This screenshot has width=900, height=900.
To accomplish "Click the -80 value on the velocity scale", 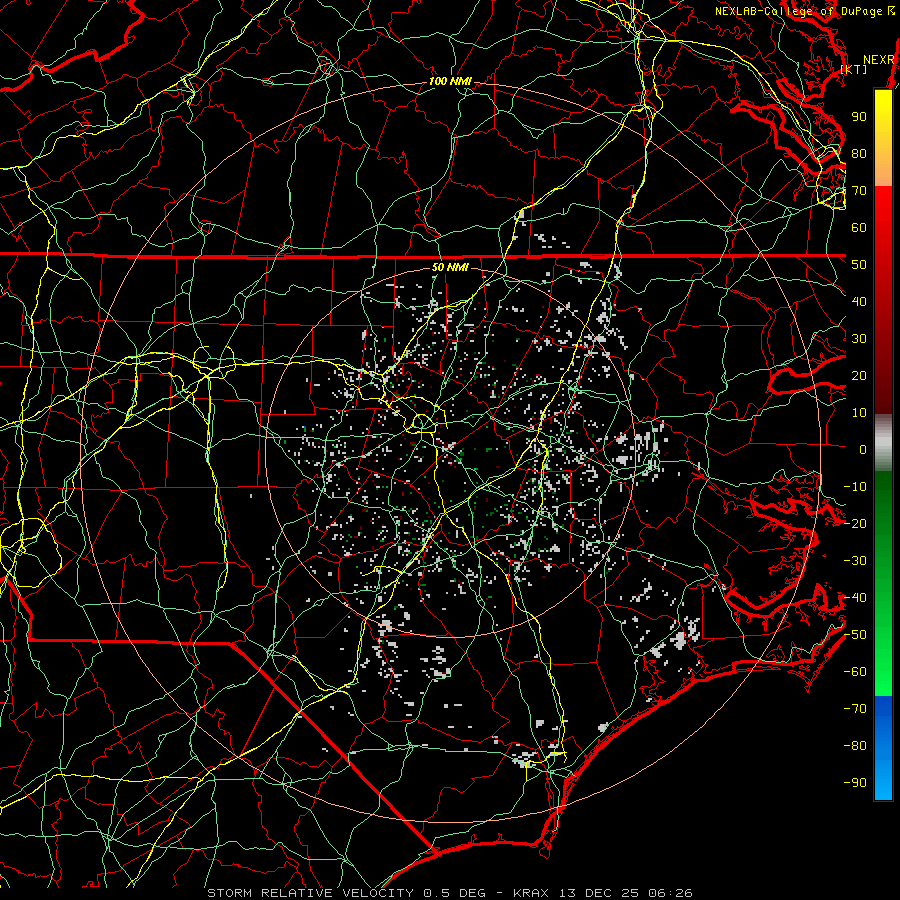I will point(855,746).
